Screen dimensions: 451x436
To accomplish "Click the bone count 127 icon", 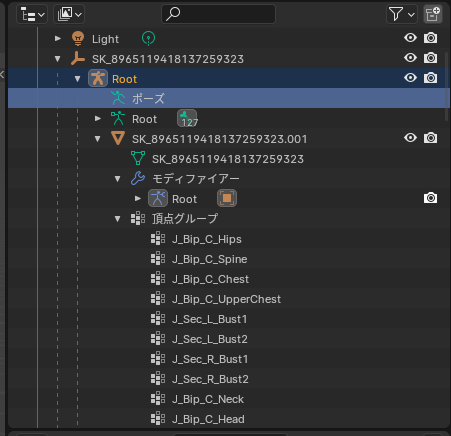I will tap(187, 118).
